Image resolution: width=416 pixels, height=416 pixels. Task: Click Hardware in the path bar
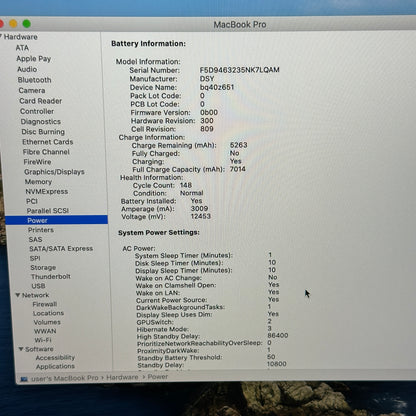tap(122, 377)
